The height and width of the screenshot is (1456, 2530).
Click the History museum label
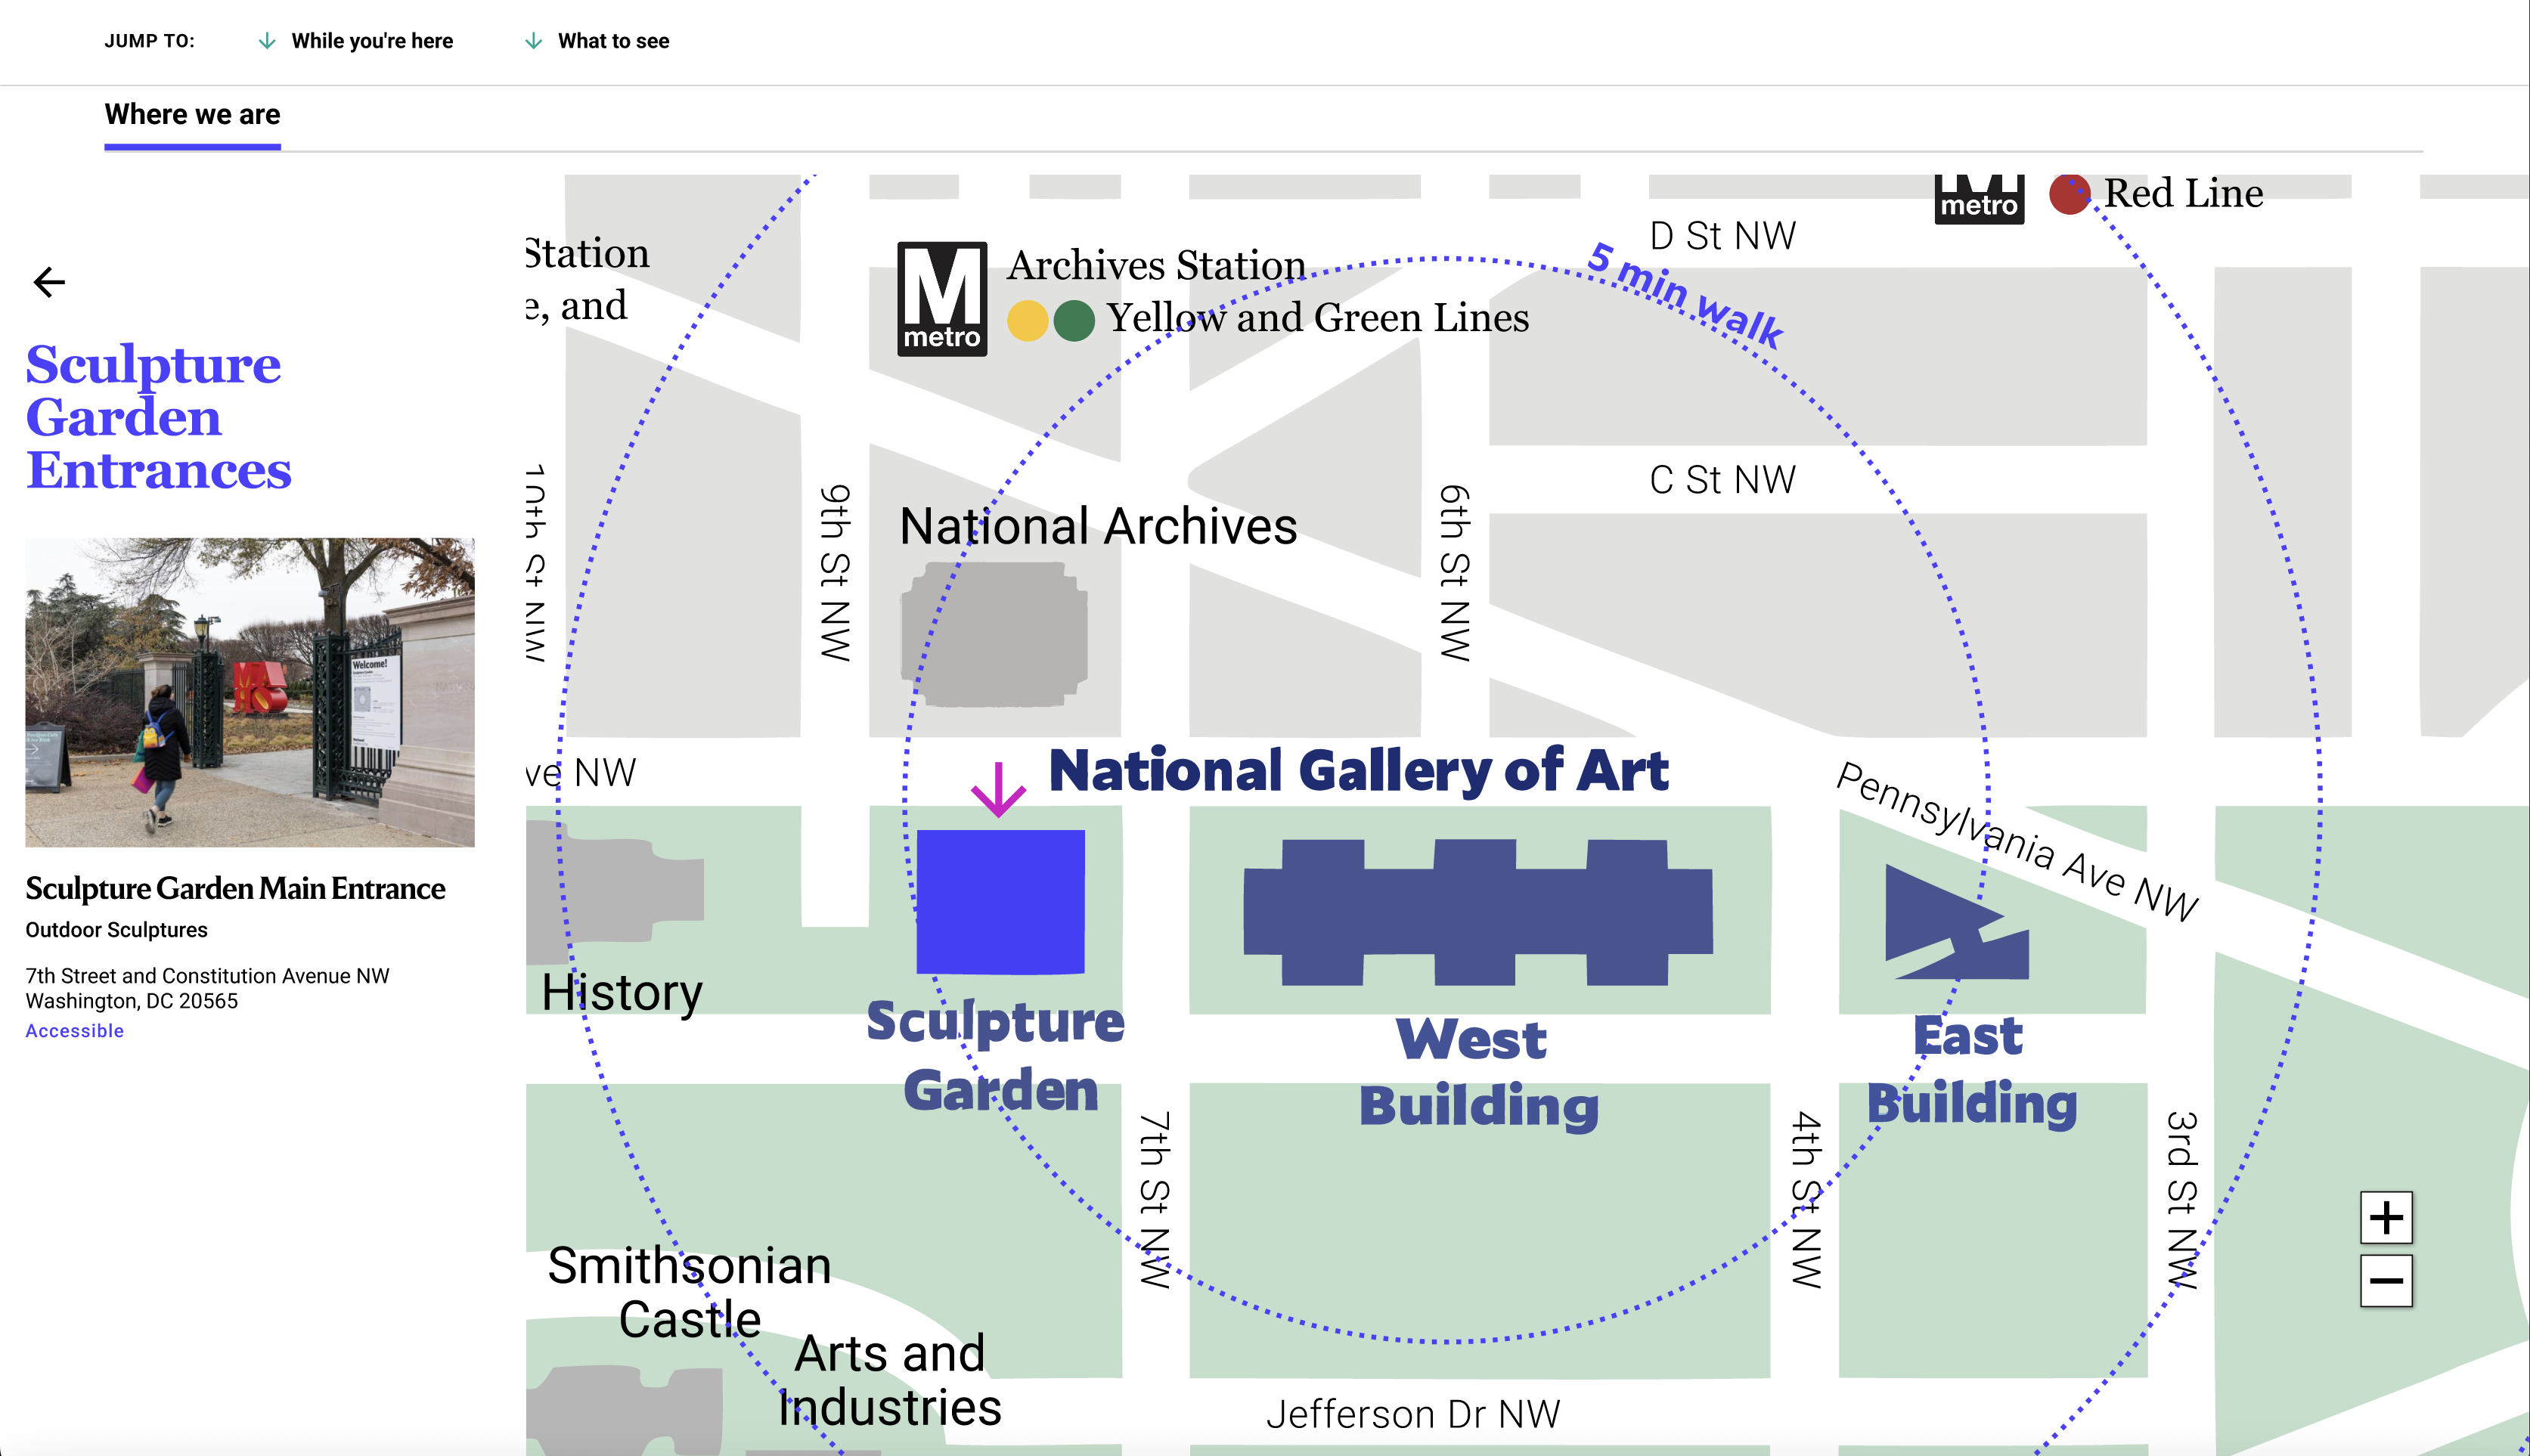[x=622, y=993]
